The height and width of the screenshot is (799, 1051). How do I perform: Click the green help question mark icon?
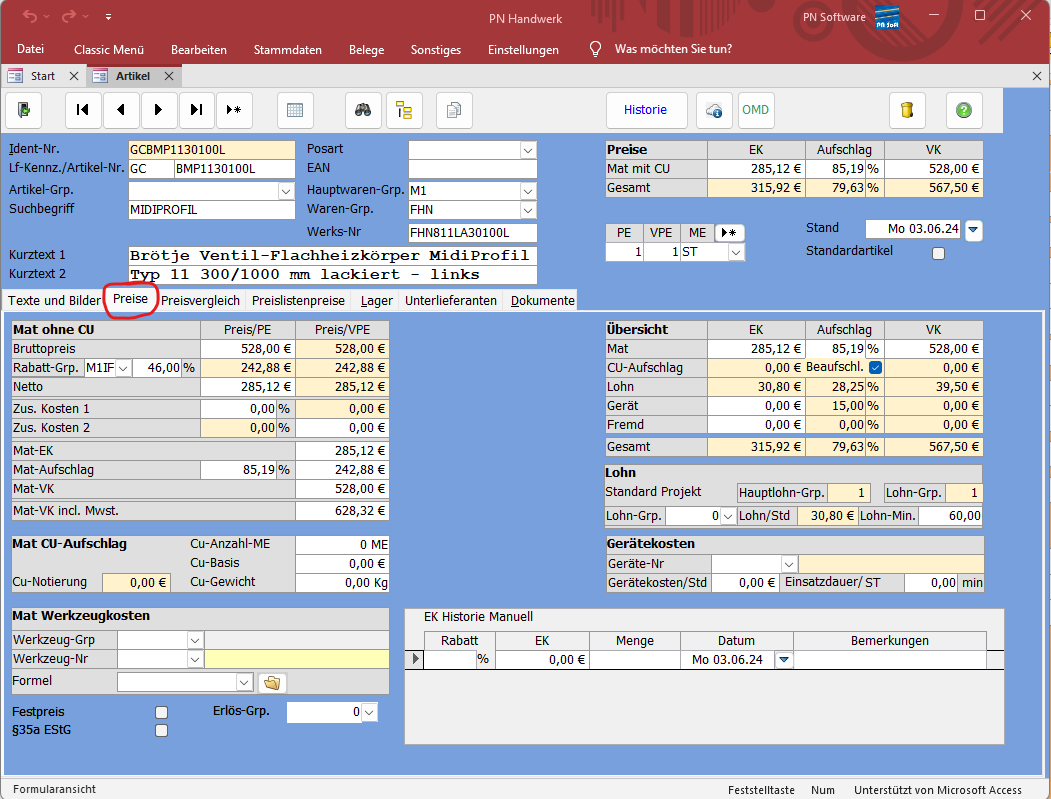tap(963, 110)
